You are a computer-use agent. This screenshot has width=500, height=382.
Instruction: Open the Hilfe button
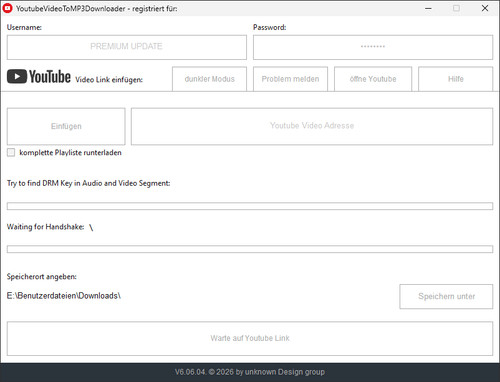(456, 79)
